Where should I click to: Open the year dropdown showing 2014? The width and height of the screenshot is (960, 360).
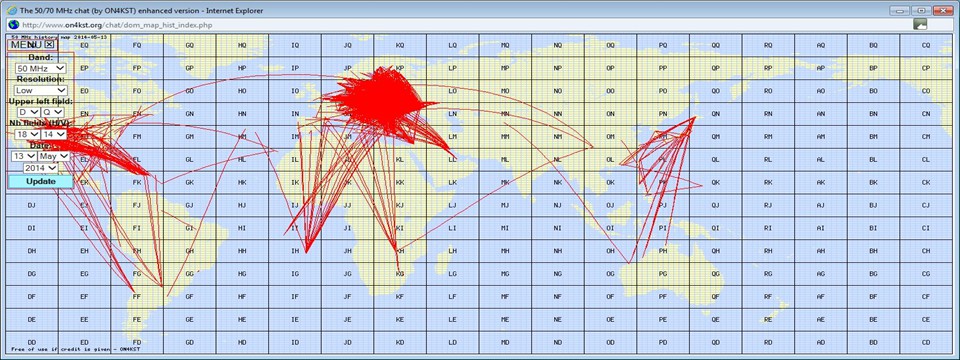(x=41, y=168)
